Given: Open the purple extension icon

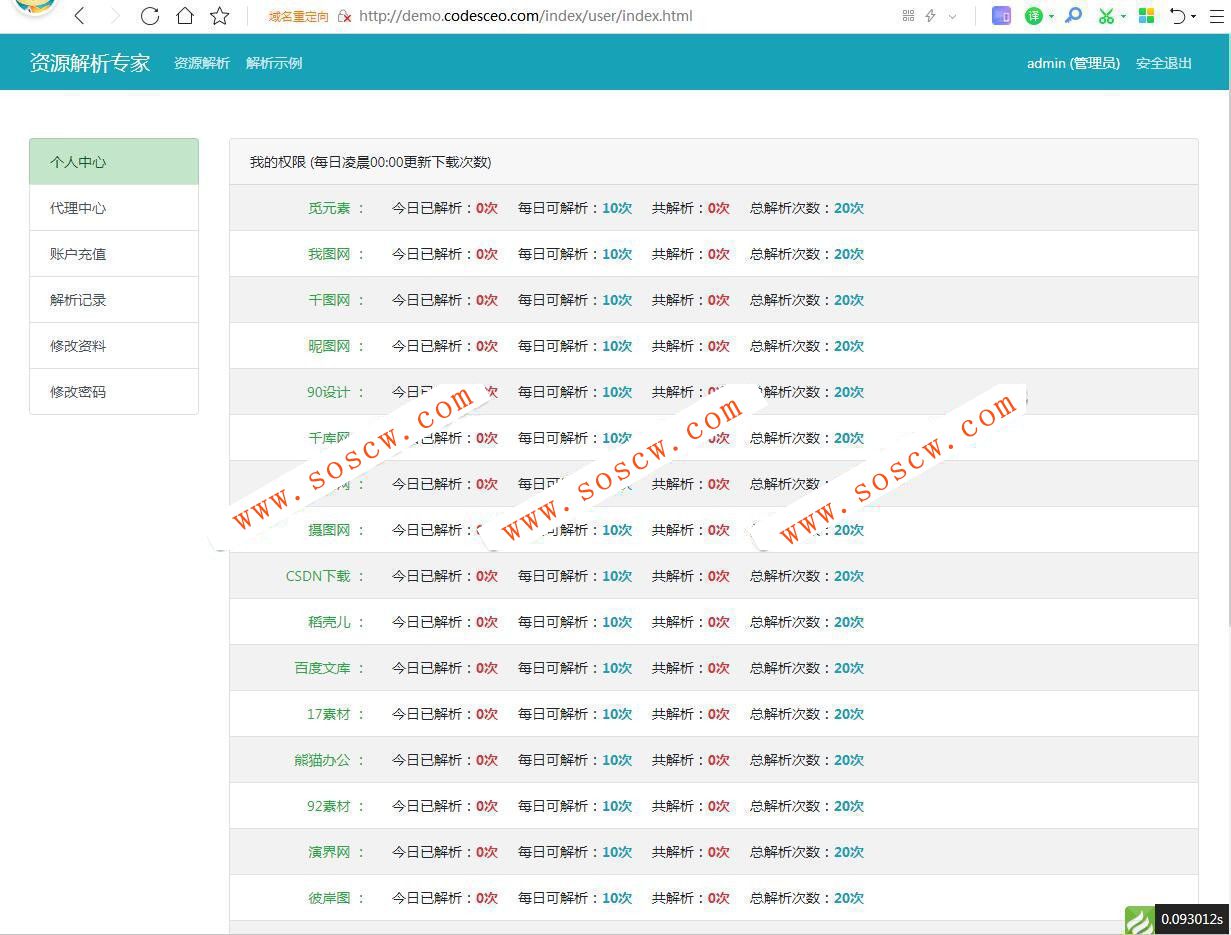Looking at the screenshot, I should [1001, 16].
